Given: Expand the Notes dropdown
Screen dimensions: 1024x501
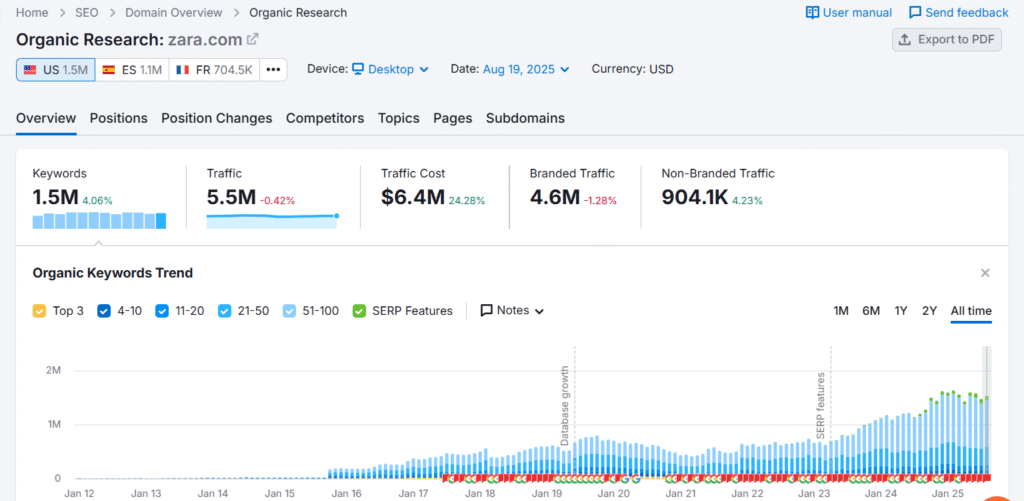Looking at the screenshot, I should 513,311.
